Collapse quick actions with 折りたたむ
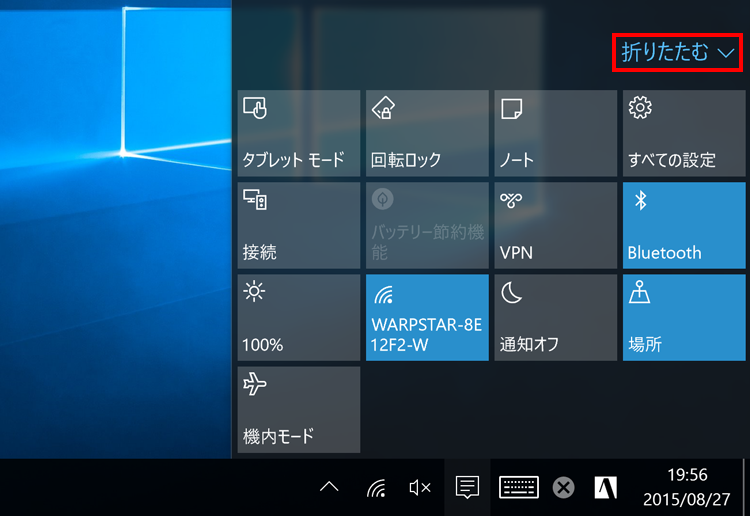The width and height of the screenshot is (750, 516). pyautogui.click(x=678, y=52)
